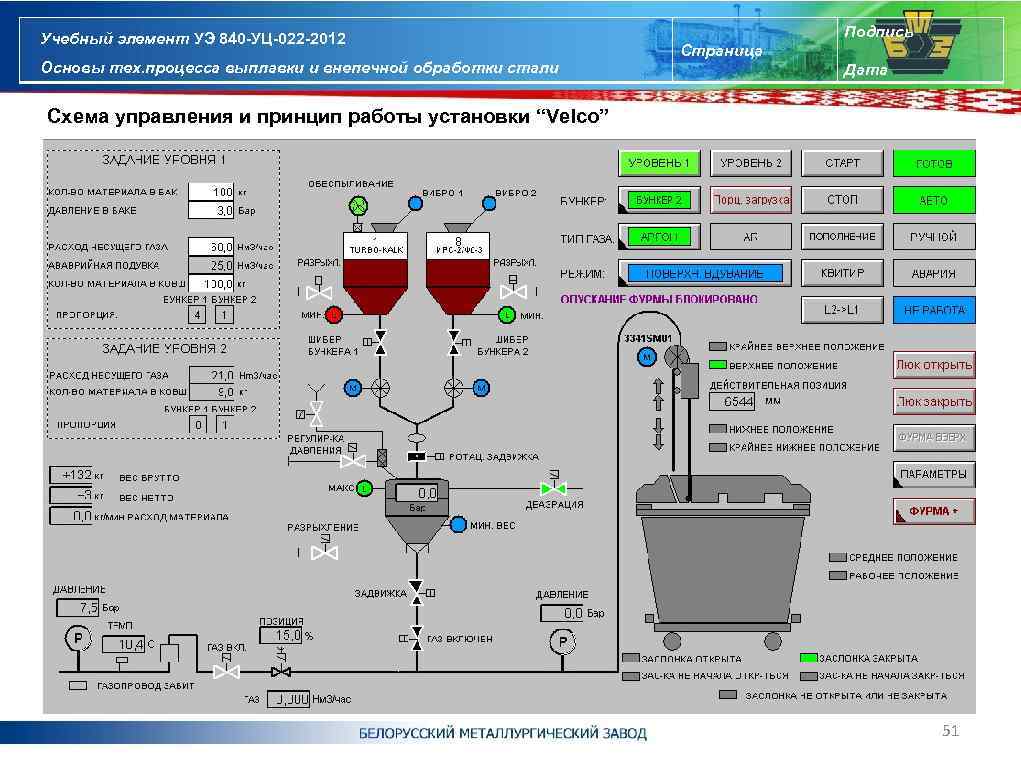Click lance drive motor M icon

tap(647, 356)
